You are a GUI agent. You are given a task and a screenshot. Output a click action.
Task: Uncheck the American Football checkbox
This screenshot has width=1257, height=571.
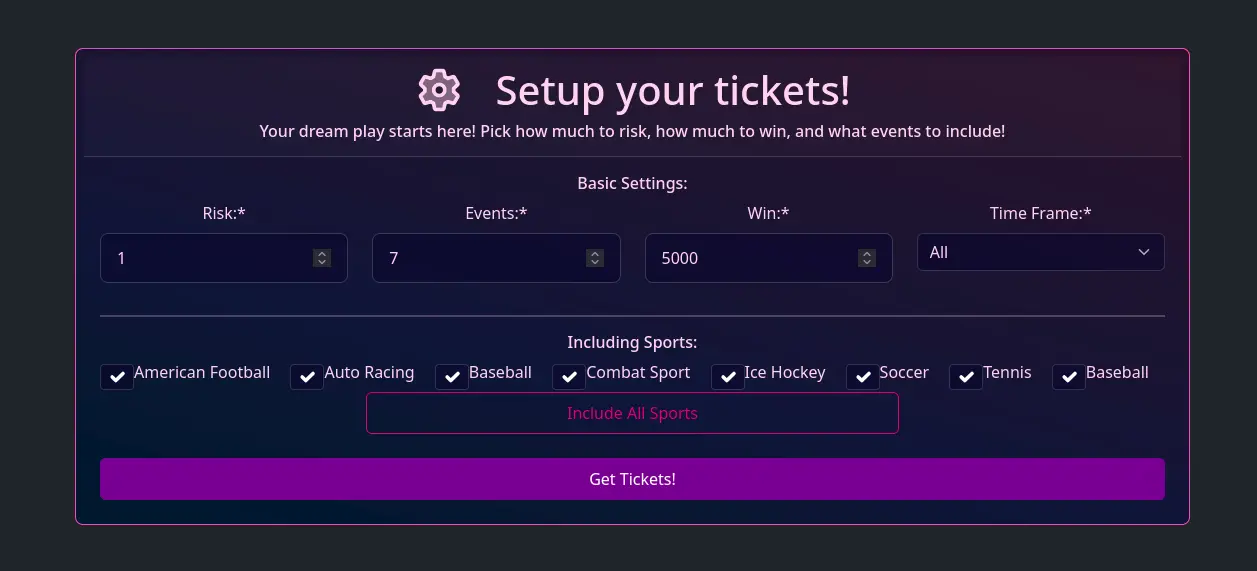(117, 377)
